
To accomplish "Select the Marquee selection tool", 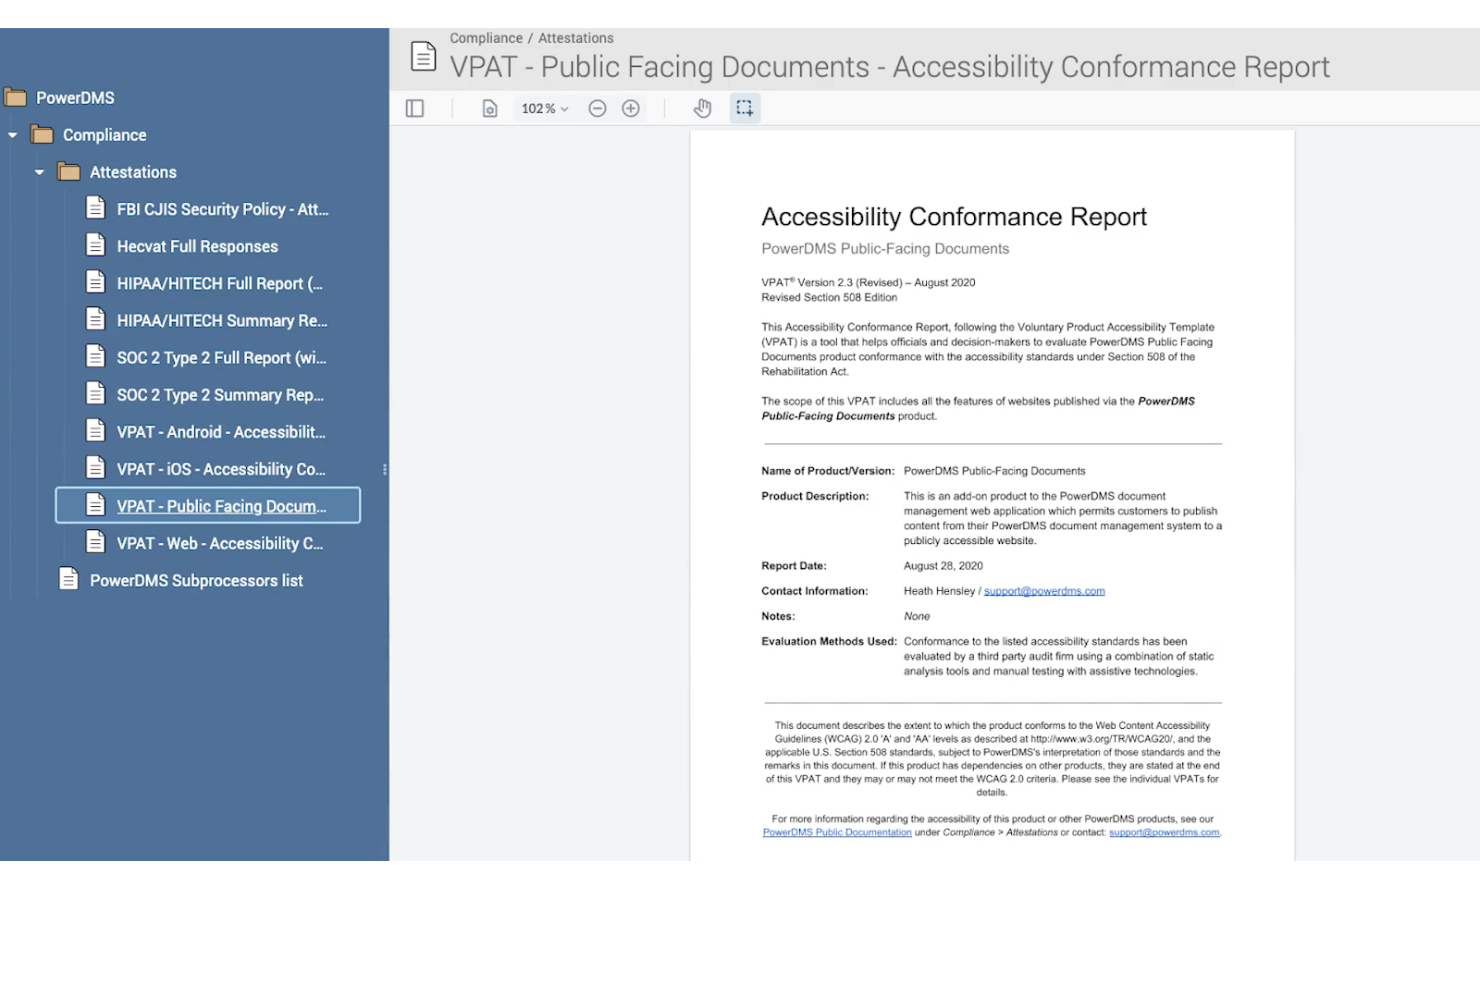I will tap(744, 108).
